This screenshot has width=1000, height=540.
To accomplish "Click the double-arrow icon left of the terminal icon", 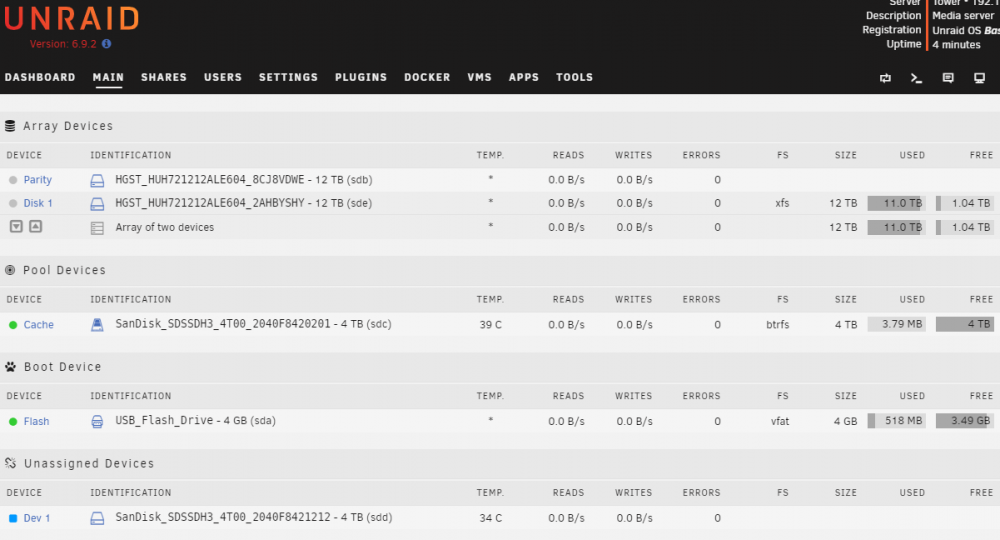I will pos(885,78).
